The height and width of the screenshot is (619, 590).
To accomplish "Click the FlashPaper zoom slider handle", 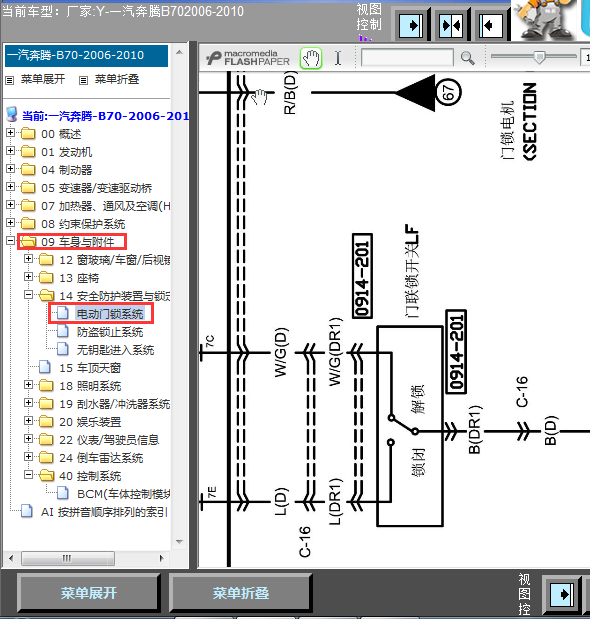I will pos(539,57).
